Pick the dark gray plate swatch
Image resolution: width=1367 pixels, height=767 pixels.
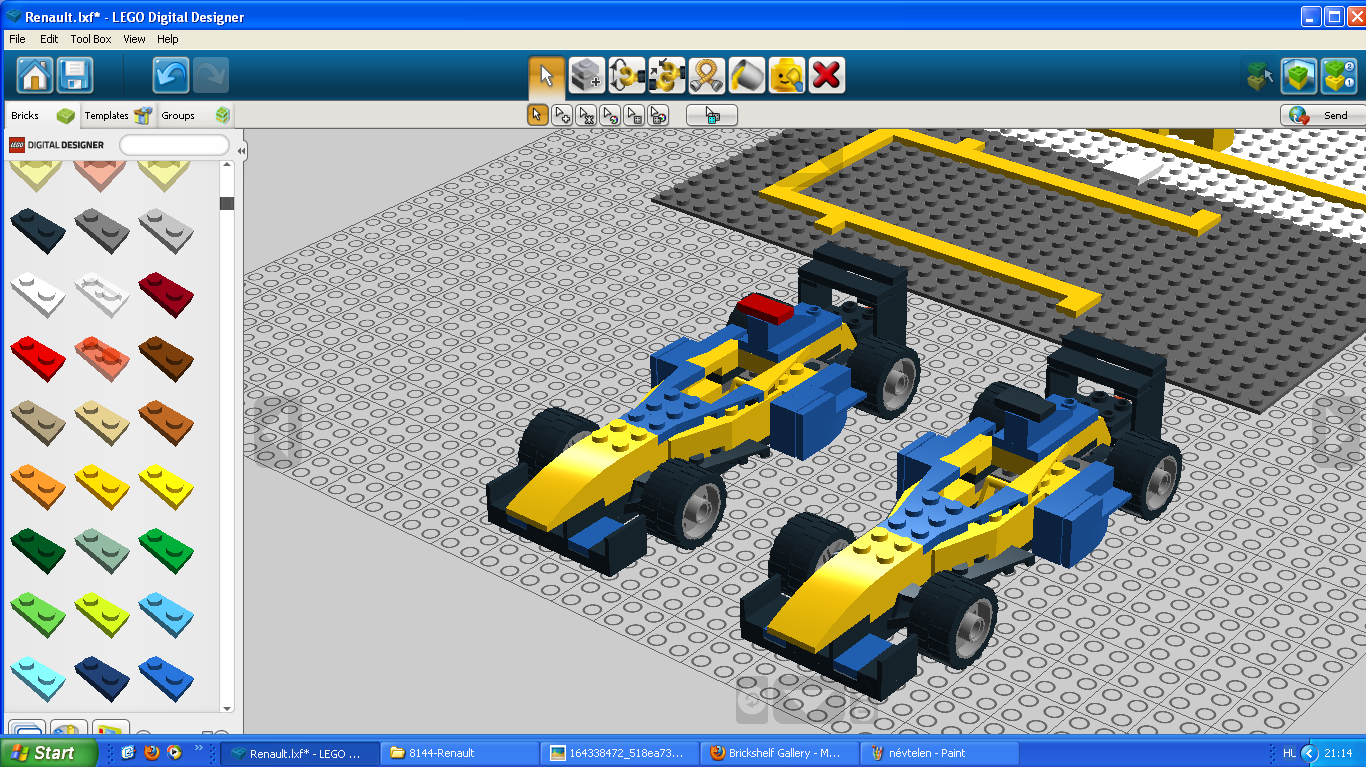[x=102, y=229]
